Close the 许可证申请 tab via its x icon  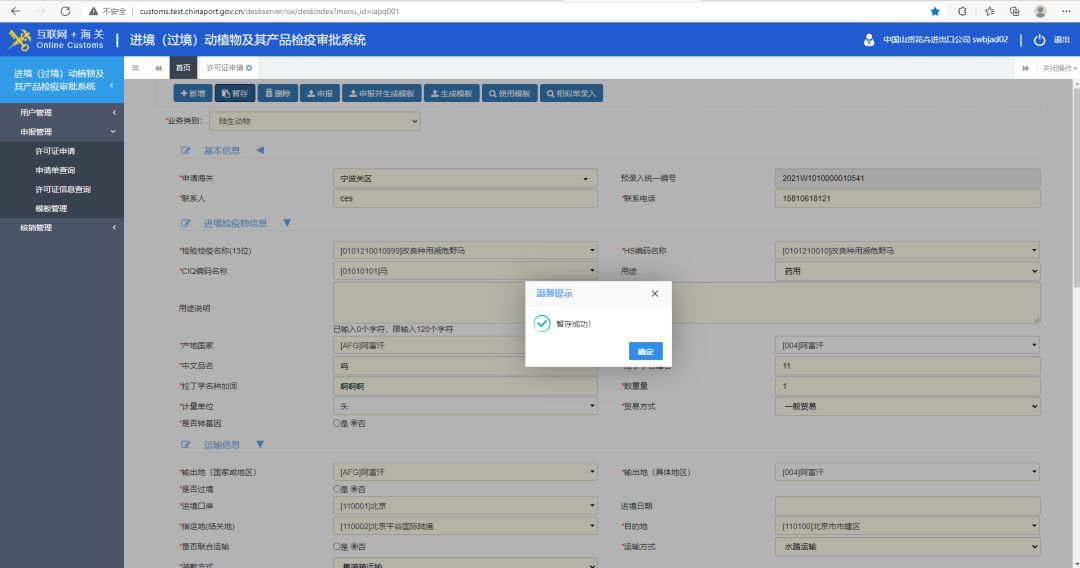[249, 67]
